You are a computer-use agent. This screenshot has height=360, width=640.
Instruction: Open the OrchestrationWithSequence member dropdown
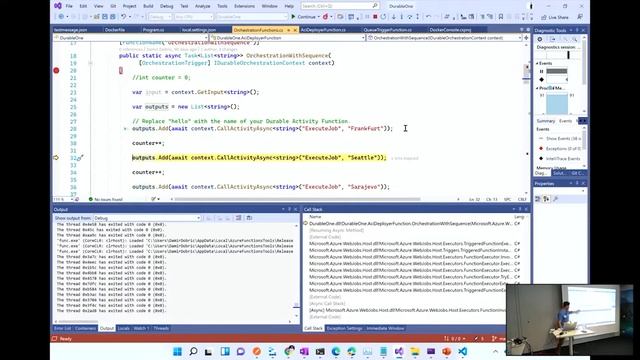pos(444,38)
